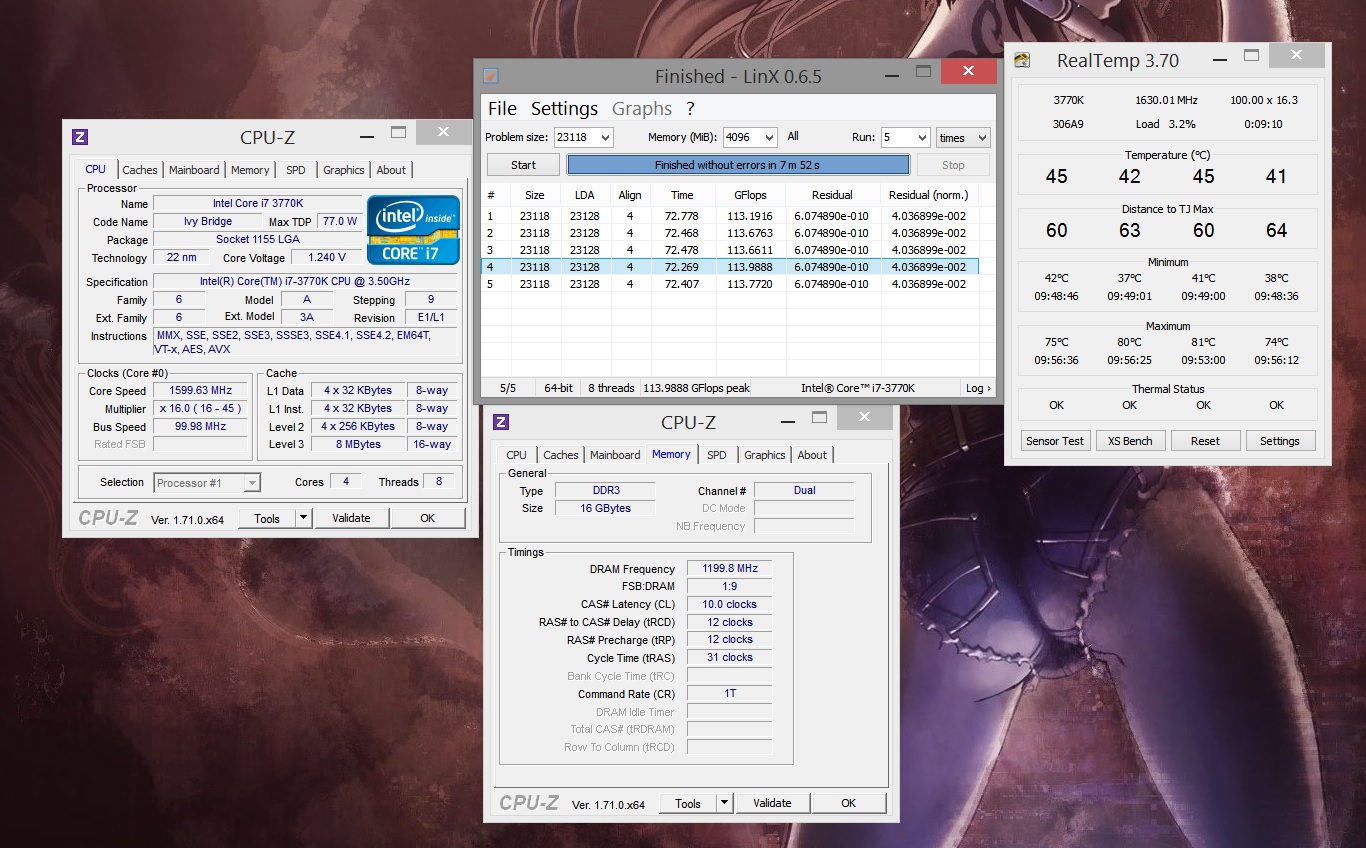Click the CPU-Z icon above the Memory timings window
Image resolution: width=1366 pixels, height=848 pixels.
pyautogui.click(x=501, y=422)
